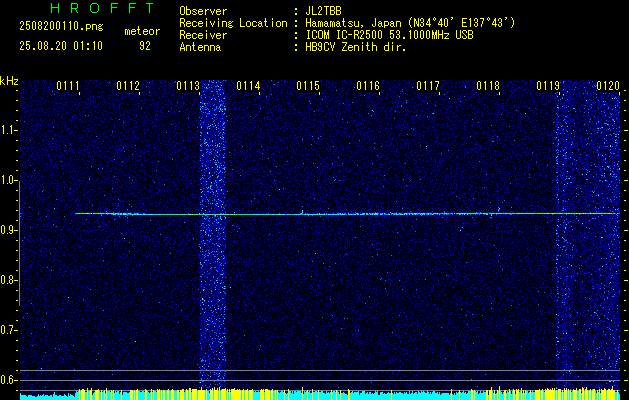This screenshot has height=400, width=629.
Task: Click the 0113 time marker
Action: click(x=188, y=85)
